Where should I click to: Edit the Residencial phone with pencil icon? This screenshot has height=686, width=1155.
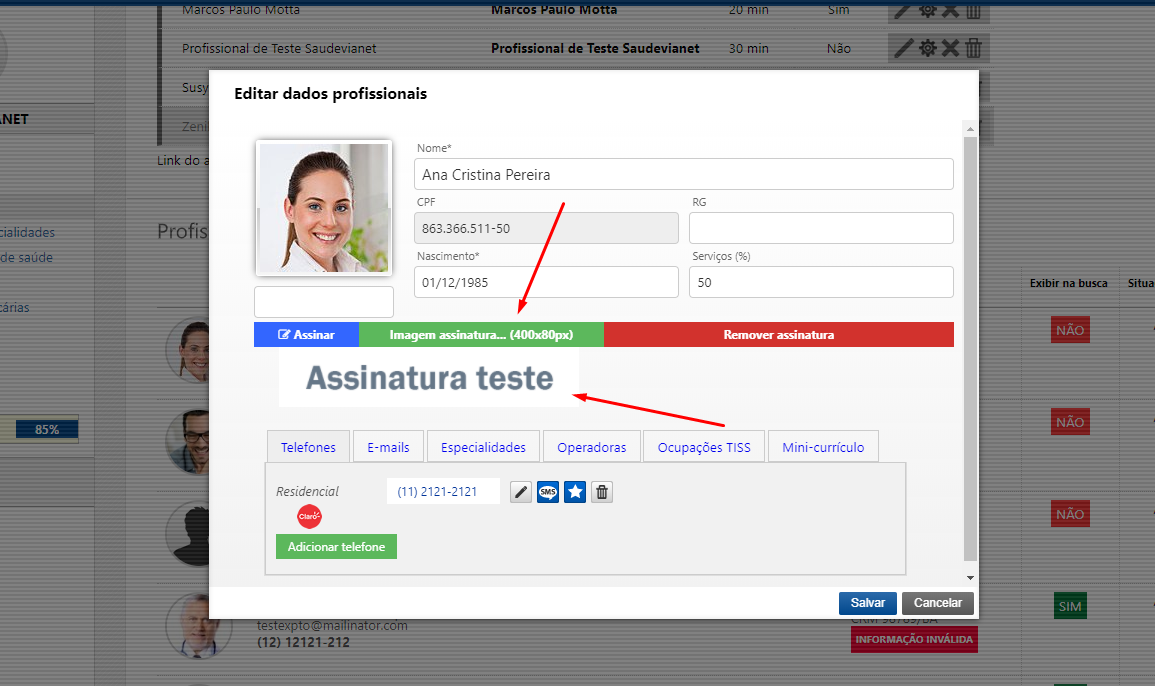pyautogui.click(x=521, y=491)
